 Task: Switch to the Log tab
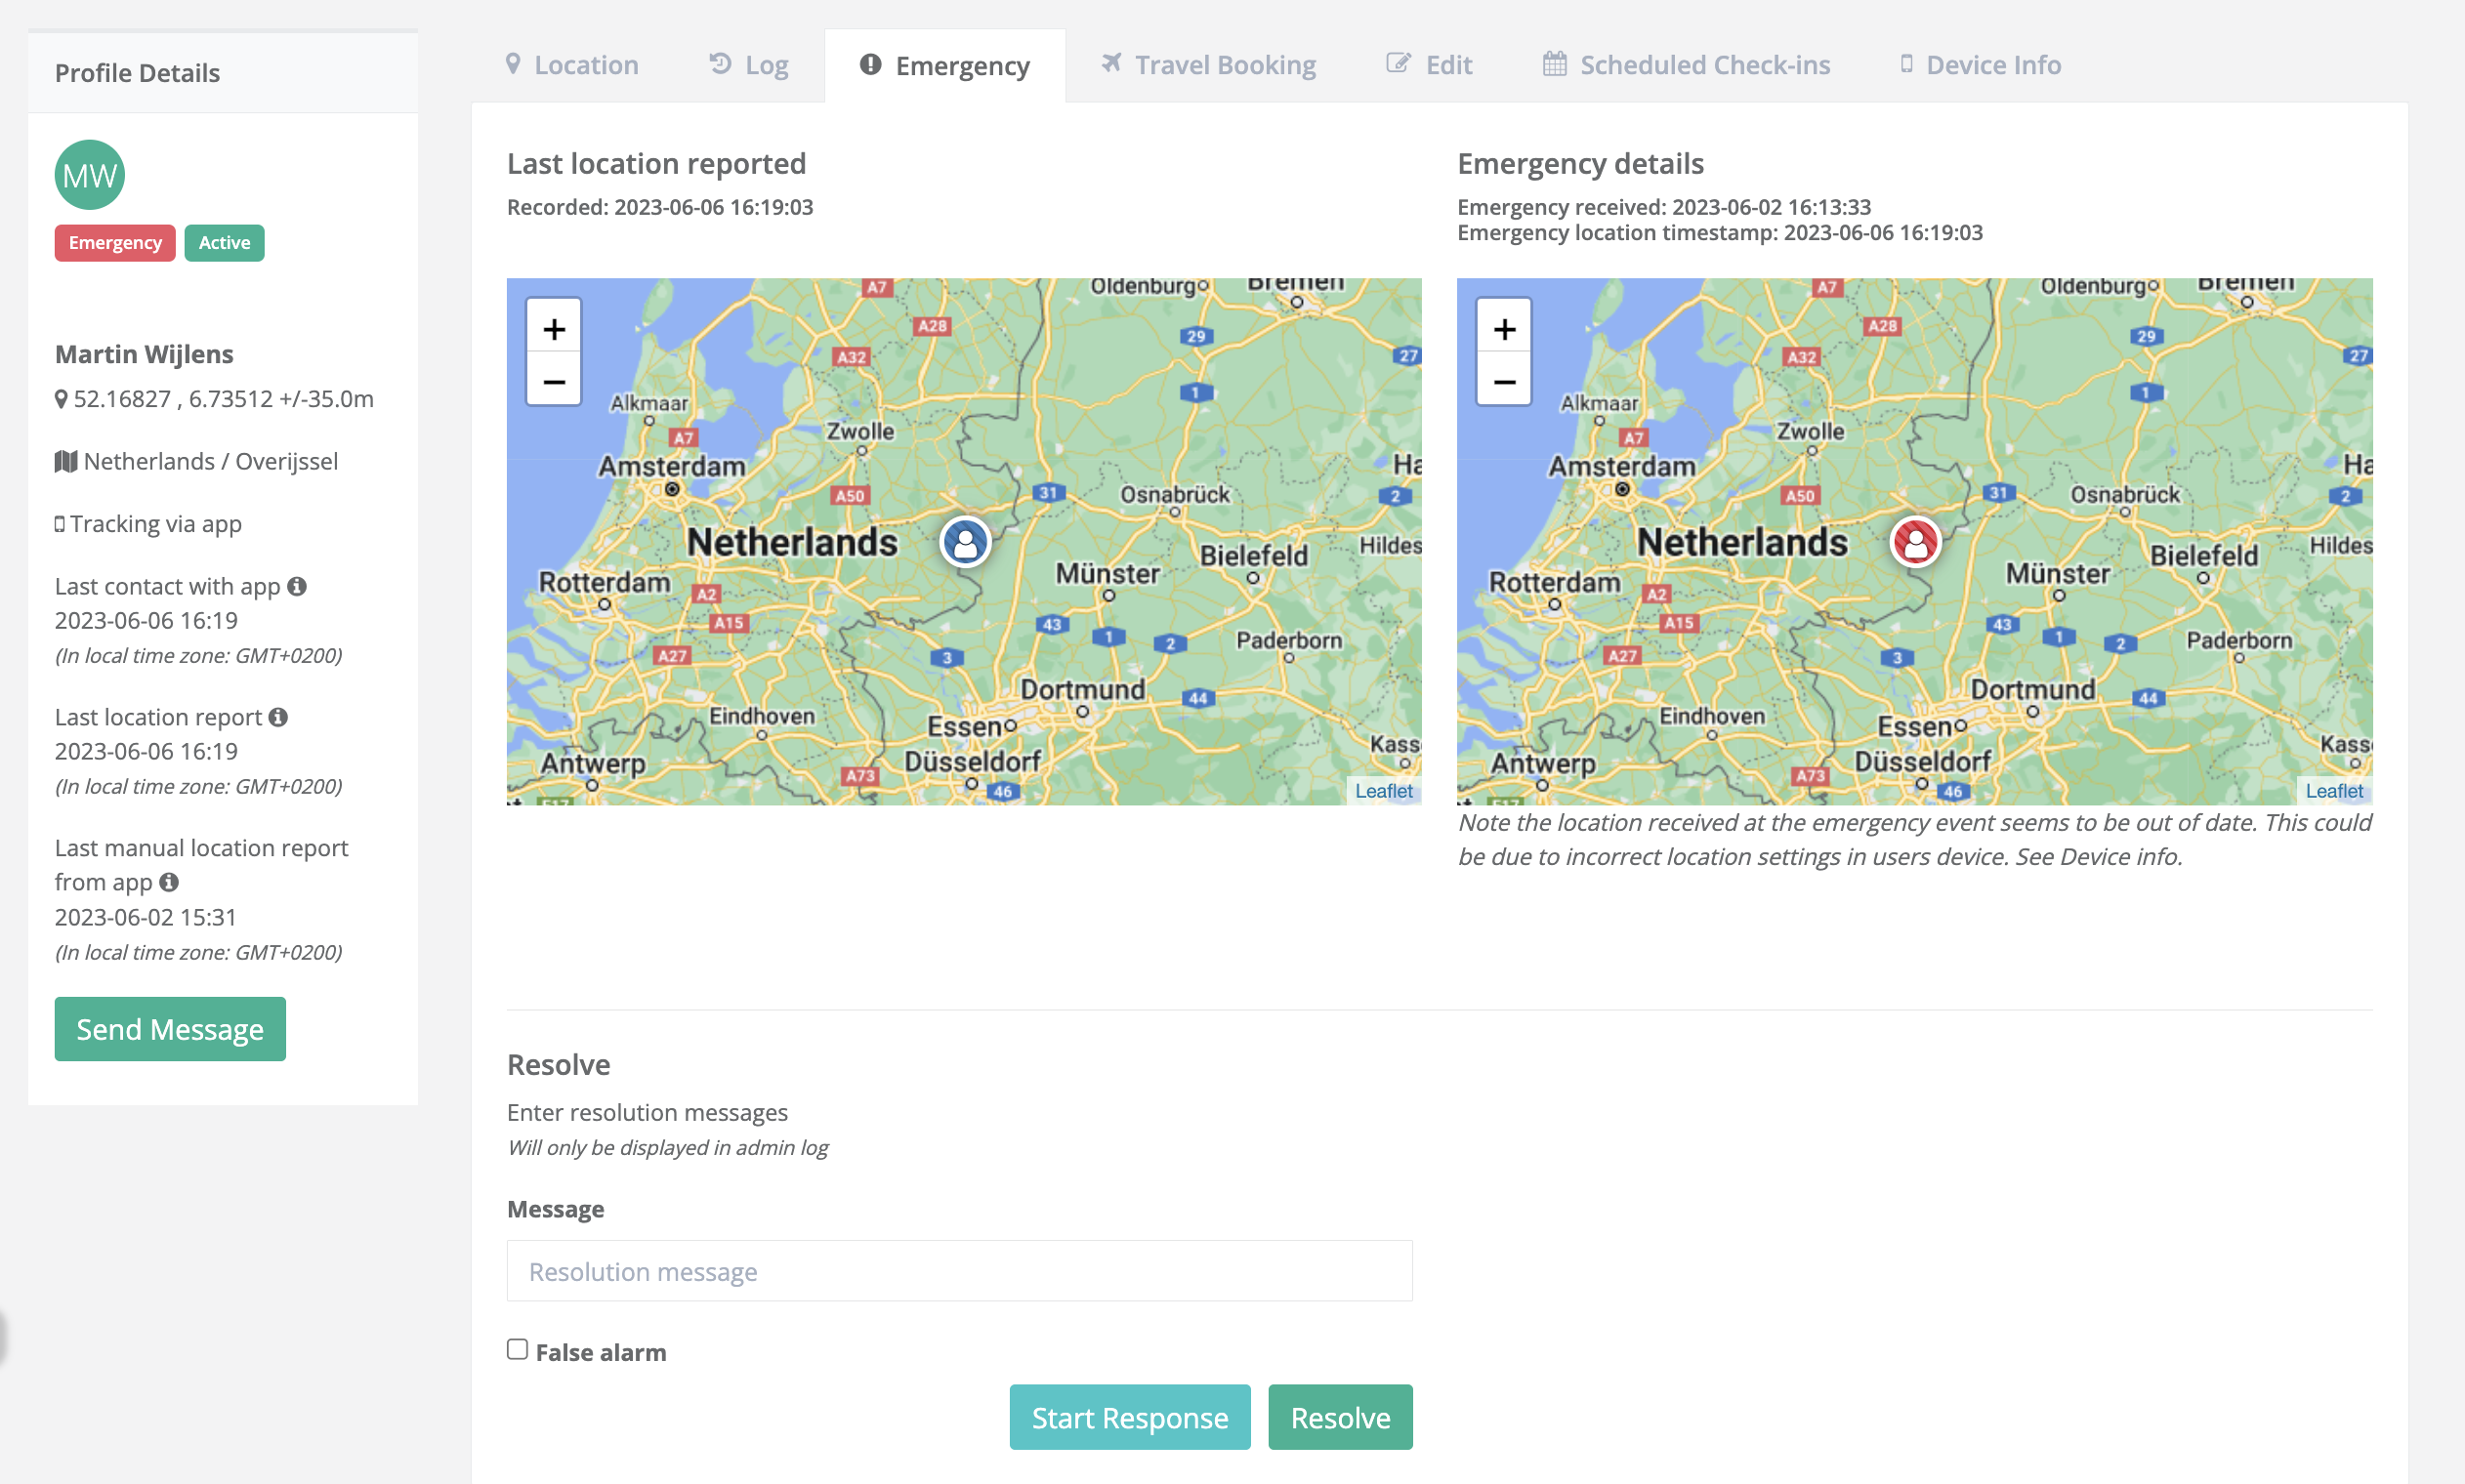pos(749,65)
